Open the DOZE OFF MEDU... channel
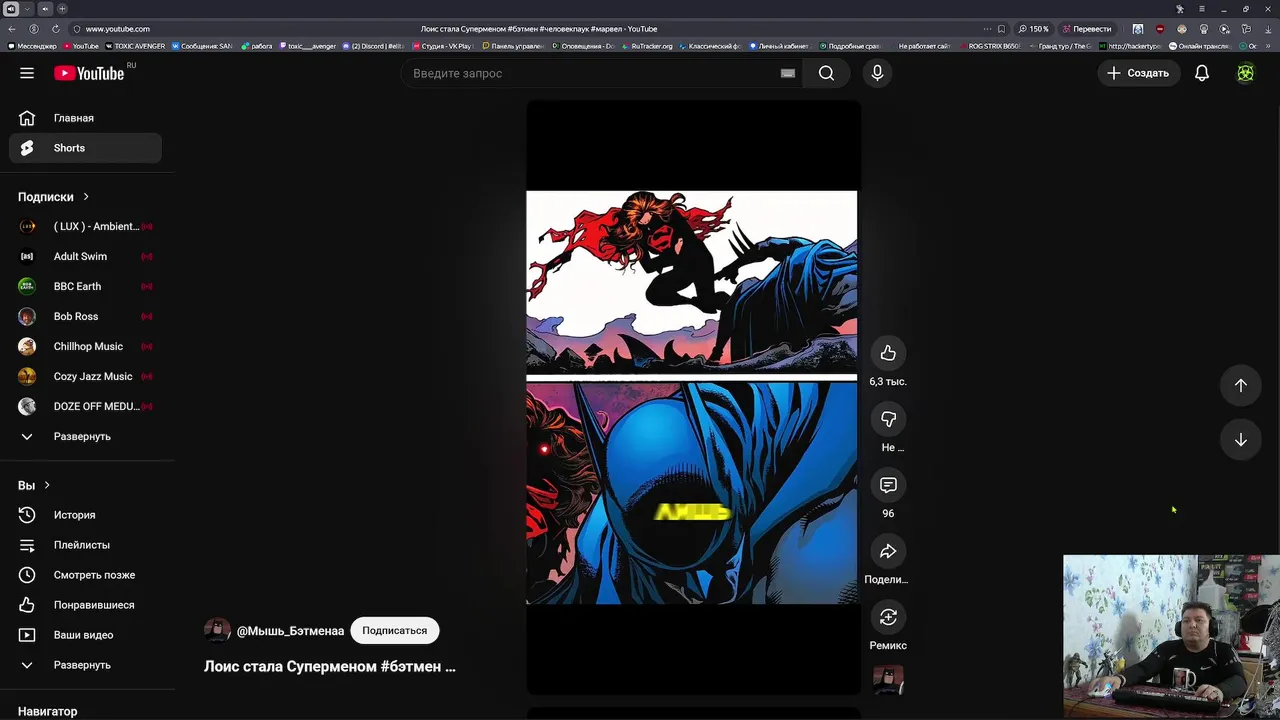Screen dimensions: 1280x720 click(x=86, y=406)
